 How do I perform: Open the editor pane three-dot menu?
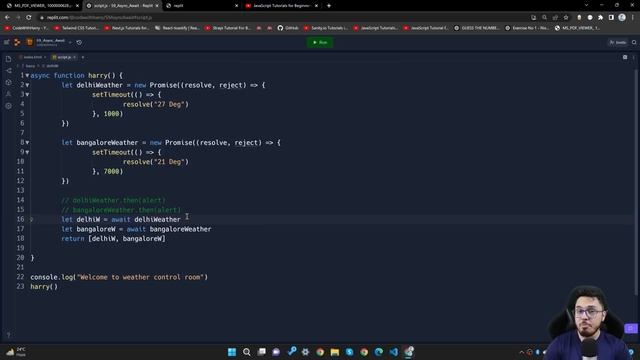(x=633, y=58)
